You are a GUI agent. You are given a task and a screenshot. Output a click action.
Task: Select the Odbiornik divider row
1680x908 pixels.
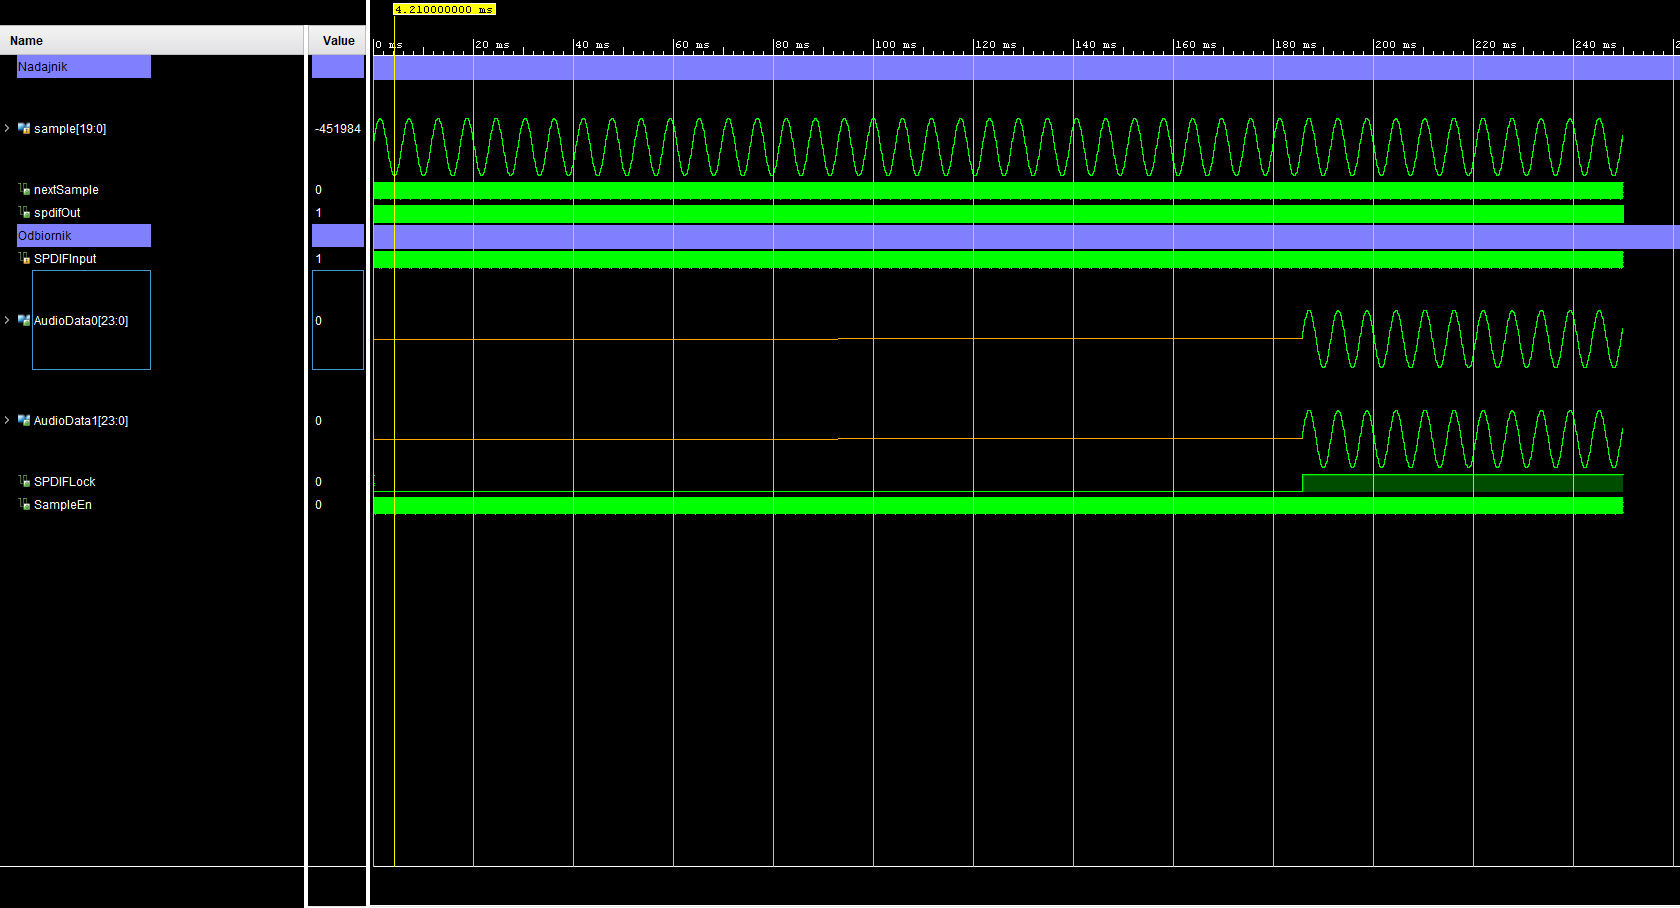pyautogui.click(x=83, y=236)
